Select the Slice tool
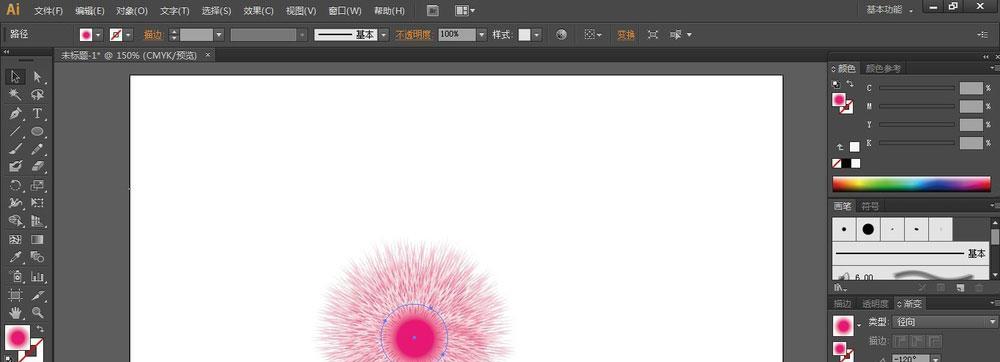Image resolution: width=1000 pixels, height=362 pixels. [38, 295]
